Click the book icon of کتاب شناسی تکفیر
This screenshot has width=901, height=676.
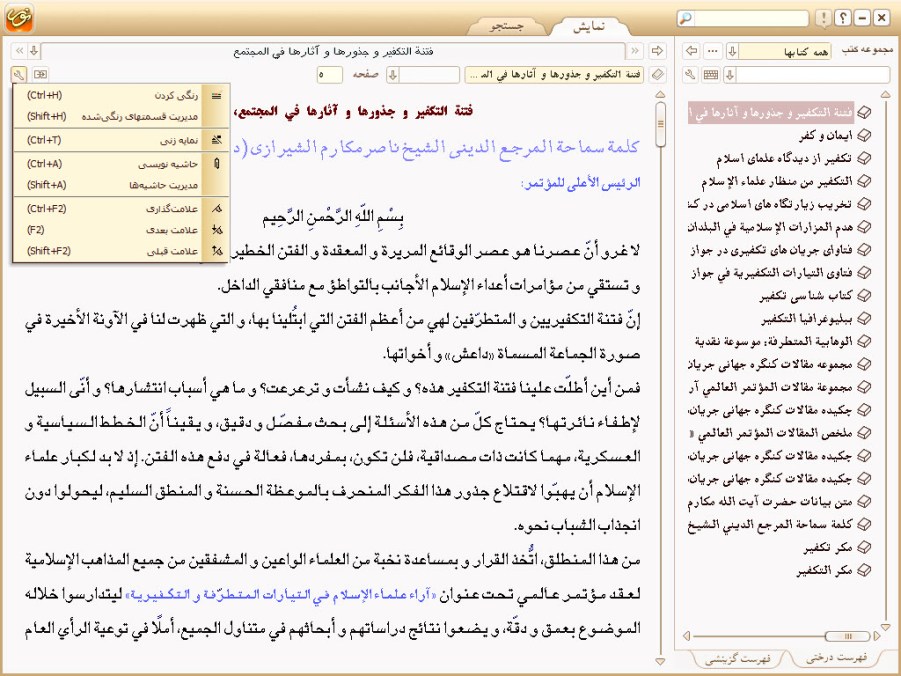[x=864, y=296]
